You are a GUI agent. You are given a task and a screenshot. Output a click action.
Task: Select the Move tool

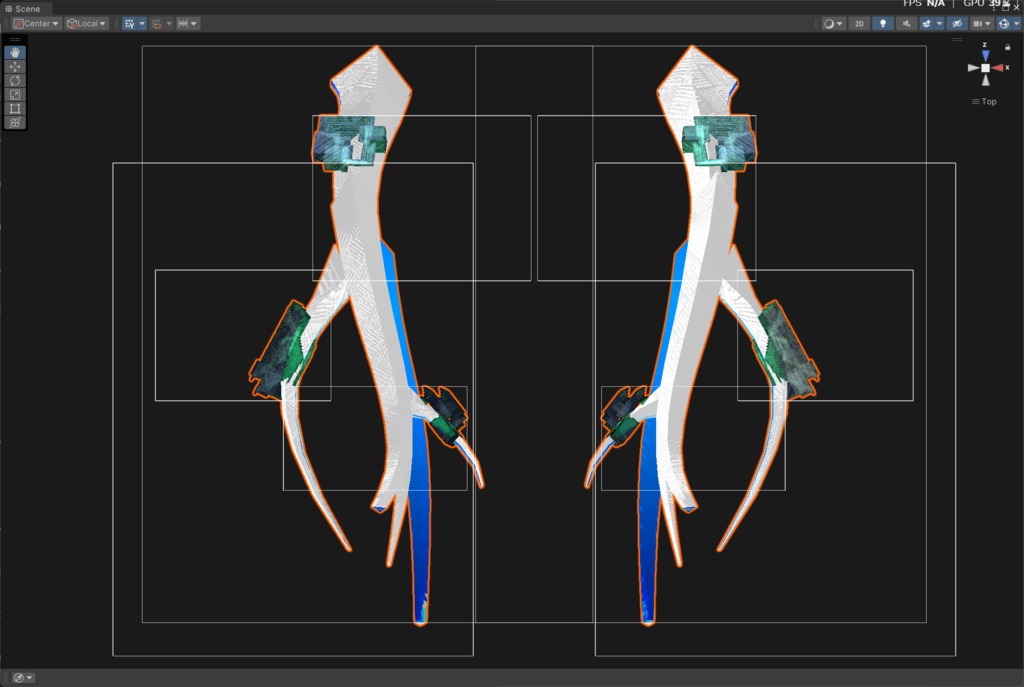coord(15,67)
